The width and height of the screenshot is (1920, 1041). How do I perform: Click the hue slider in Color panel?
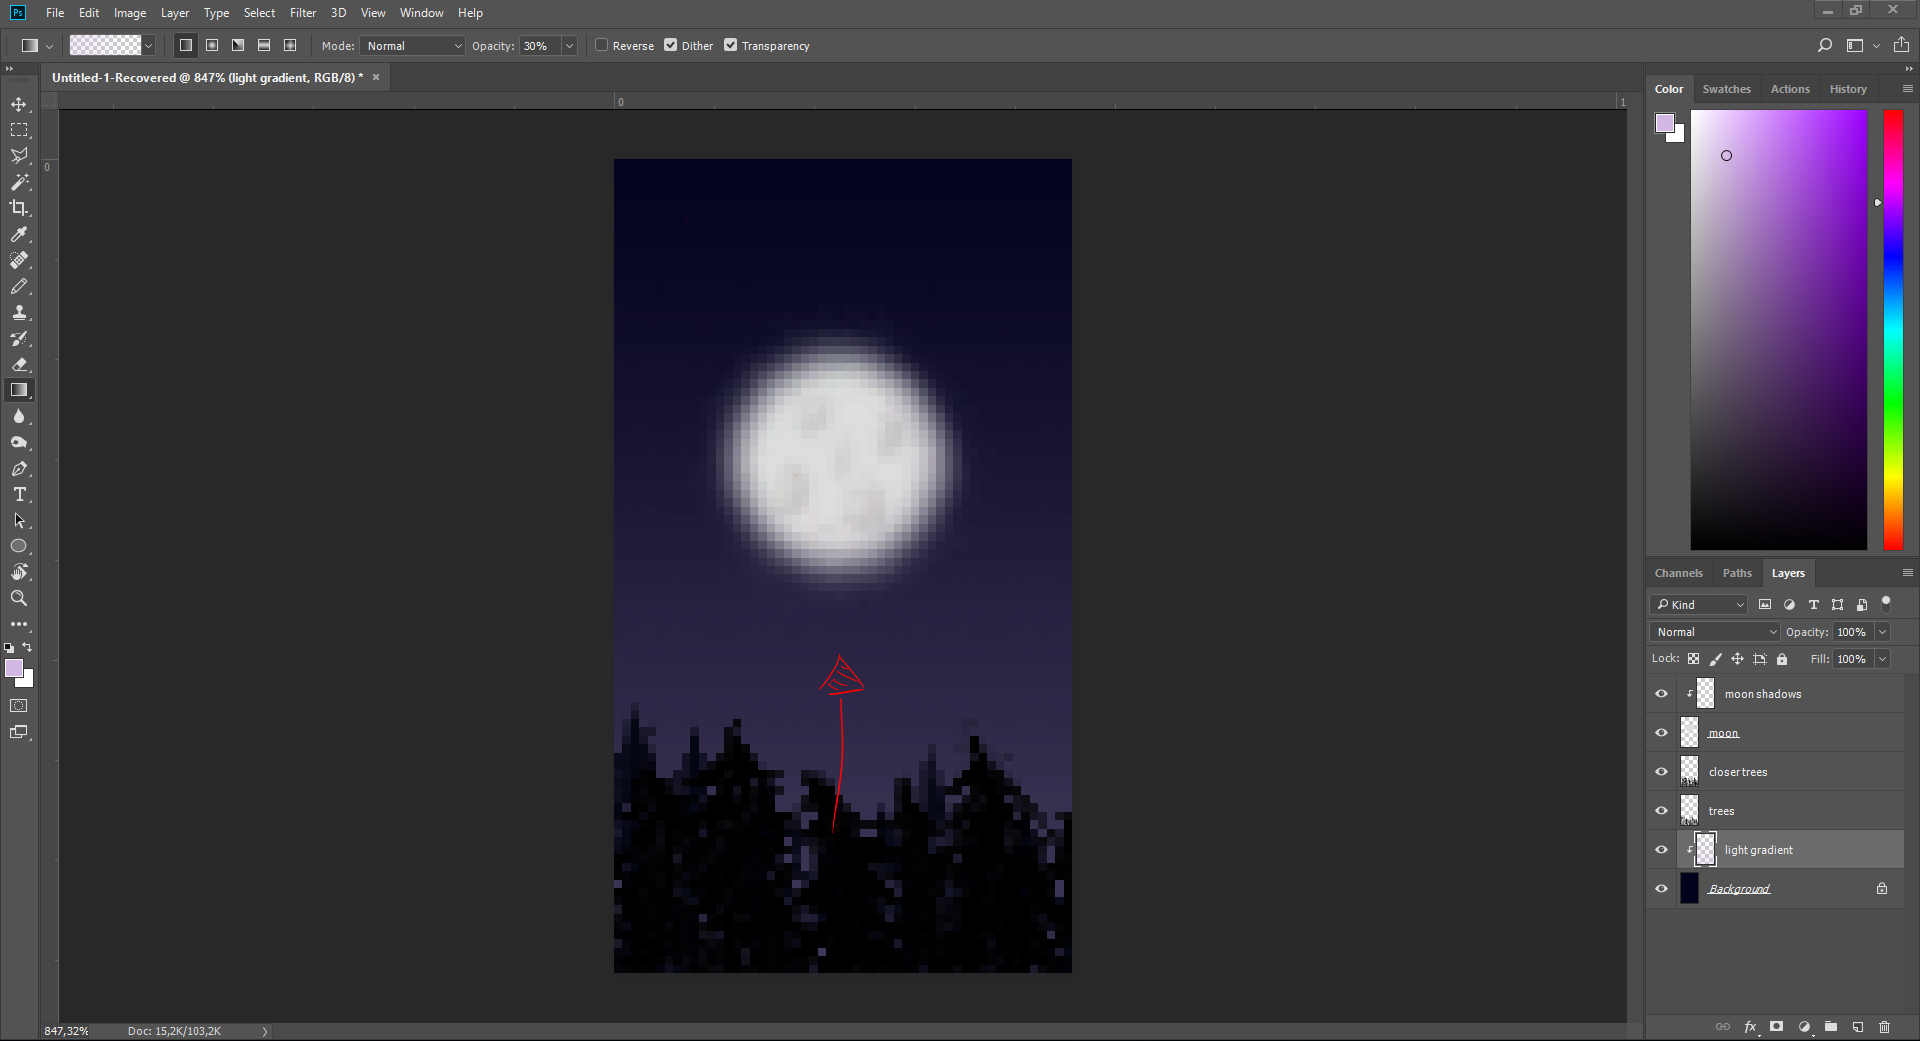[x=1893, y=329]
